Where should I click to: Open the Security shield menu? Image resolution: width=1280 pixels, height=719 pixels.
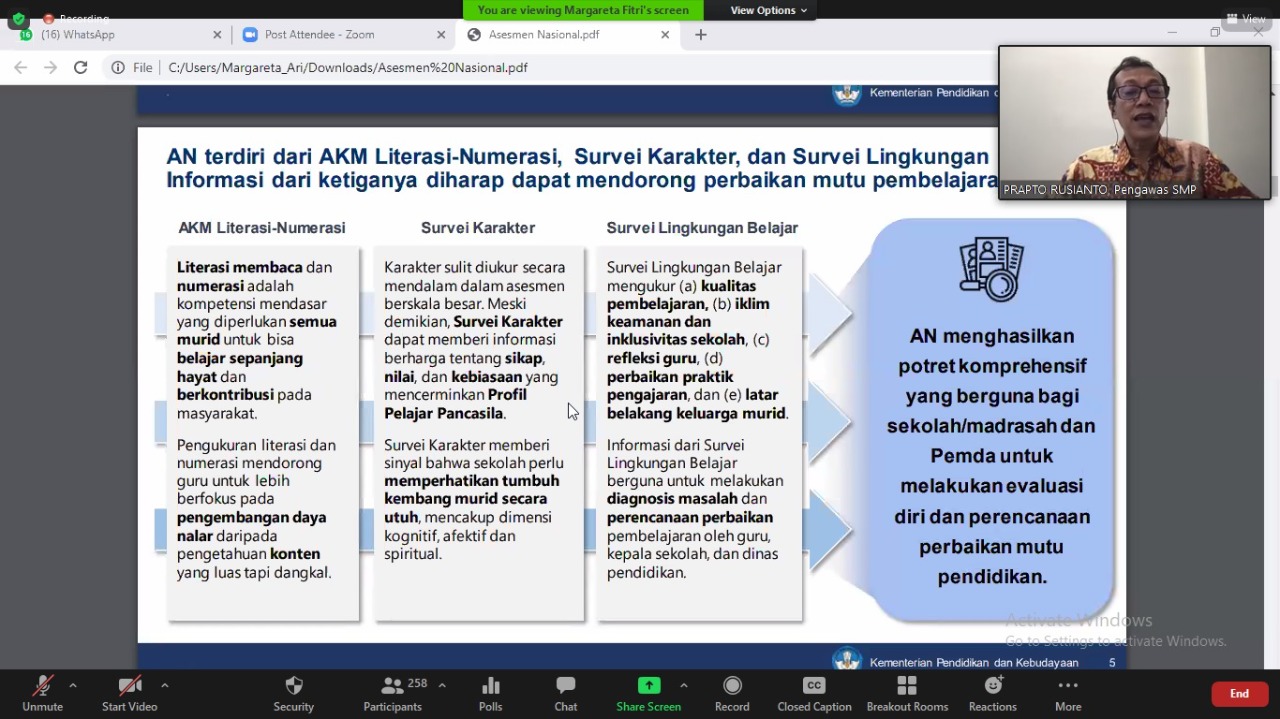[294, 693]
